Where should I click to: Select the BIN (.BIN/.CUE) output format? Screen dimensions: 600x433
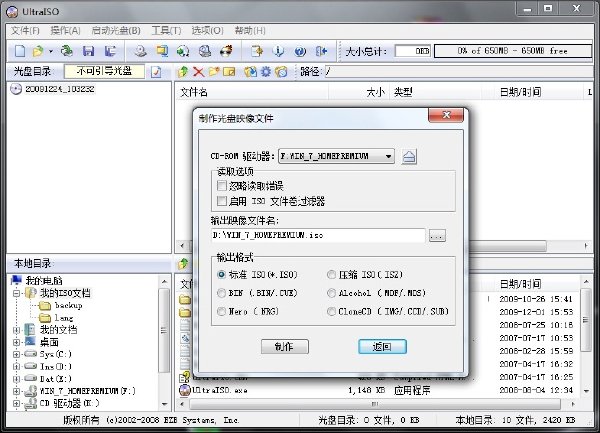(222, 293)
